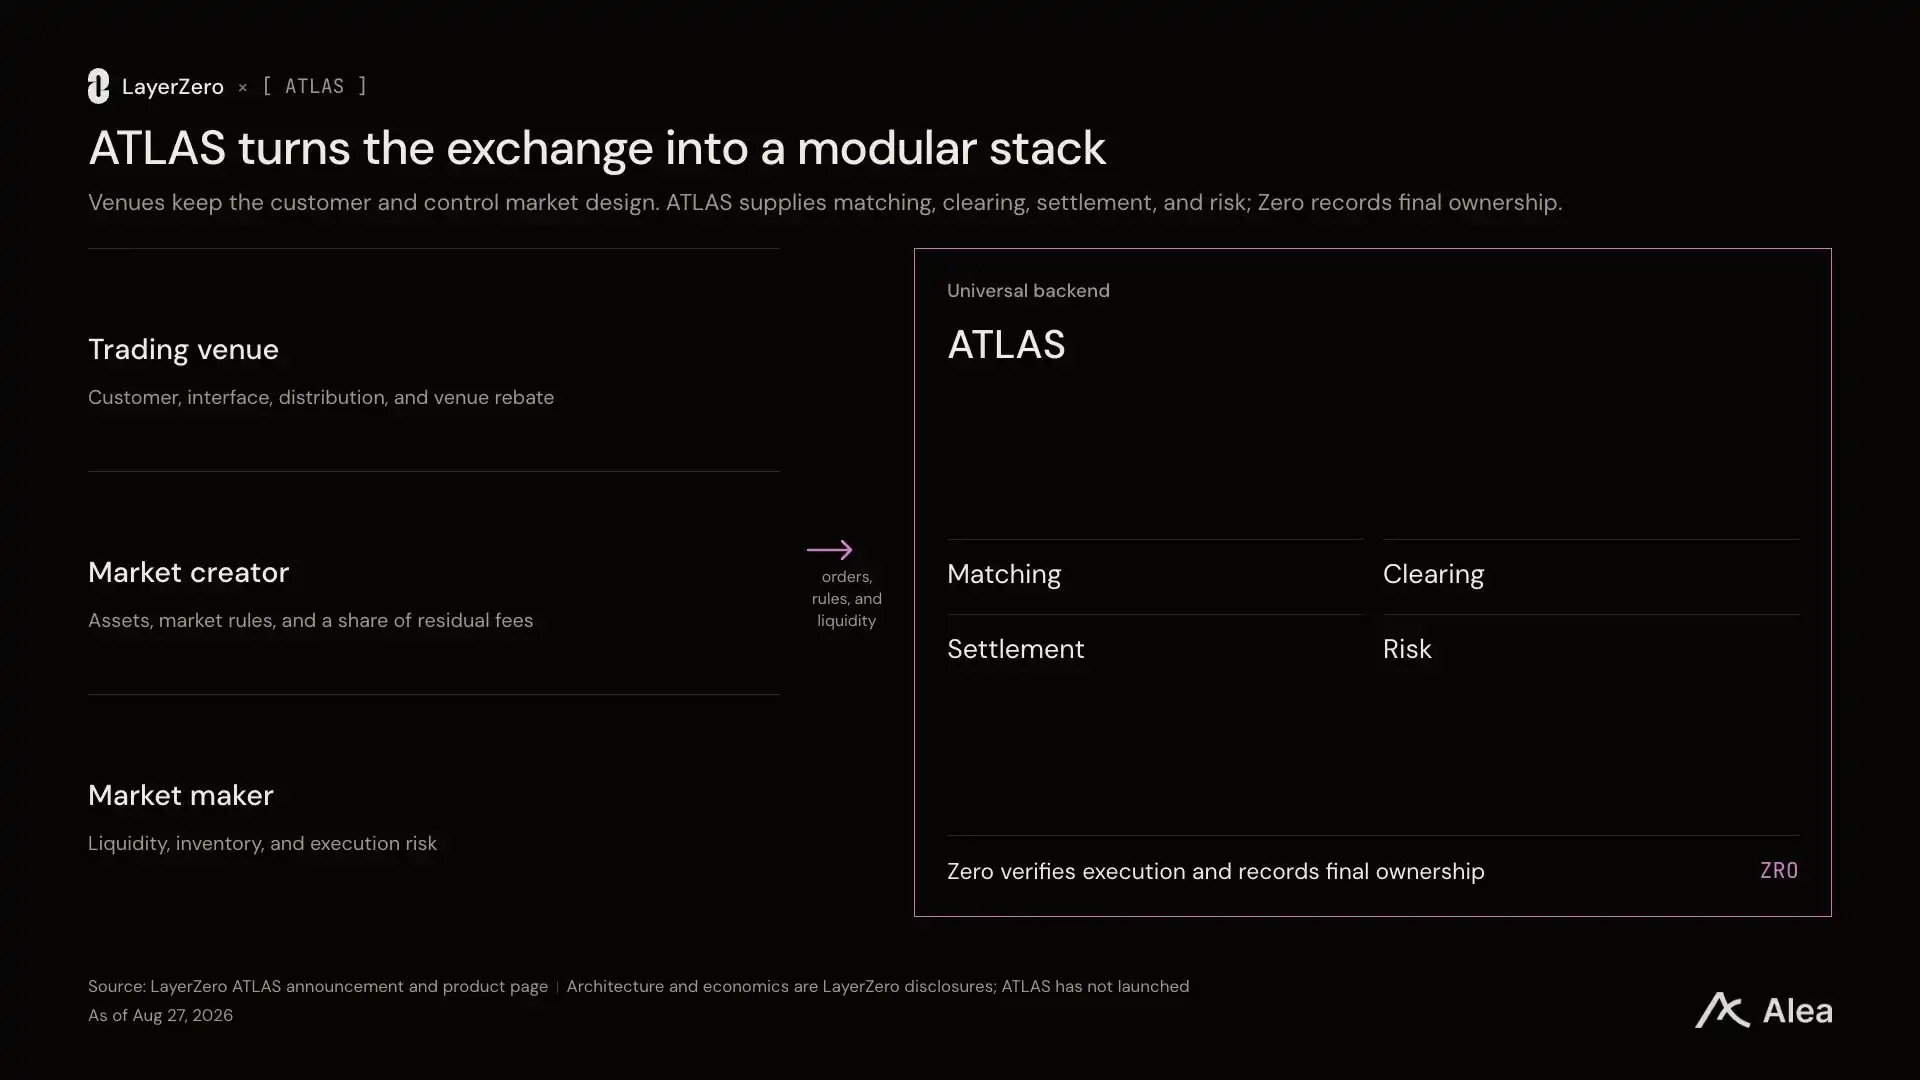The height and width of the screenshot is (1080, 1920).
Task: Click the Source: LayerZero ATLAS announcement footnote
Action: [x=318, y=986]
